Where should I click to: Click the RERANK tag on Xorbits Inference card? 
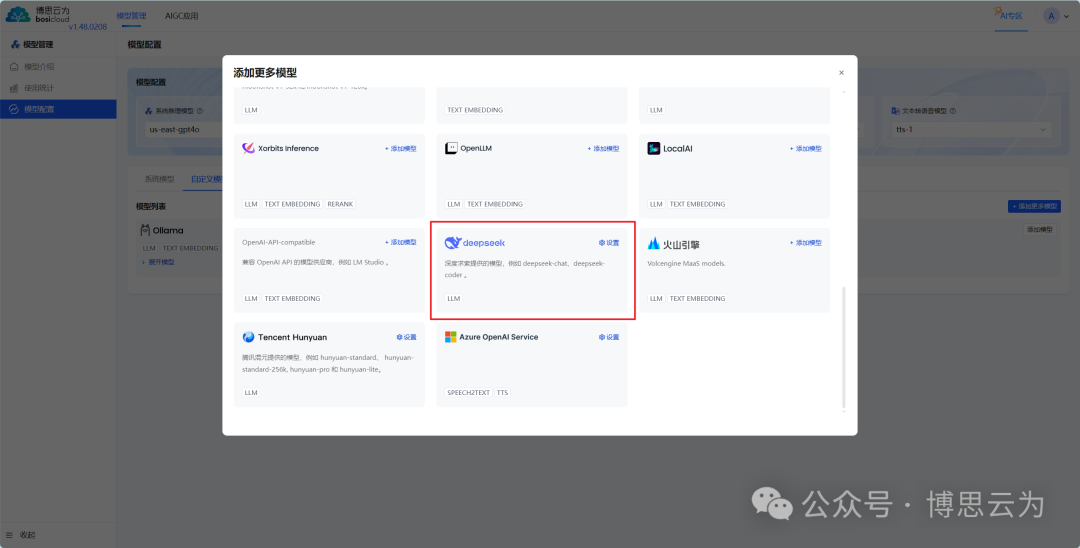(x=340, y=204)
